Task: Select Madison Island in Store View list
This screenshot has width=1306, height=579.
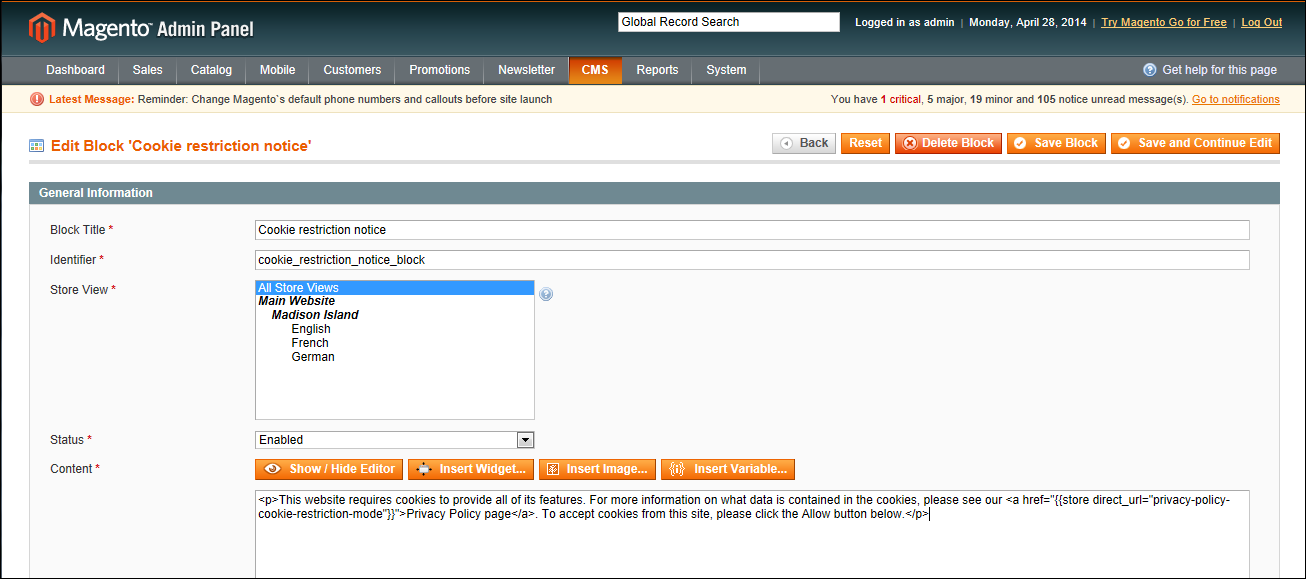Action: tap(315, 315)
